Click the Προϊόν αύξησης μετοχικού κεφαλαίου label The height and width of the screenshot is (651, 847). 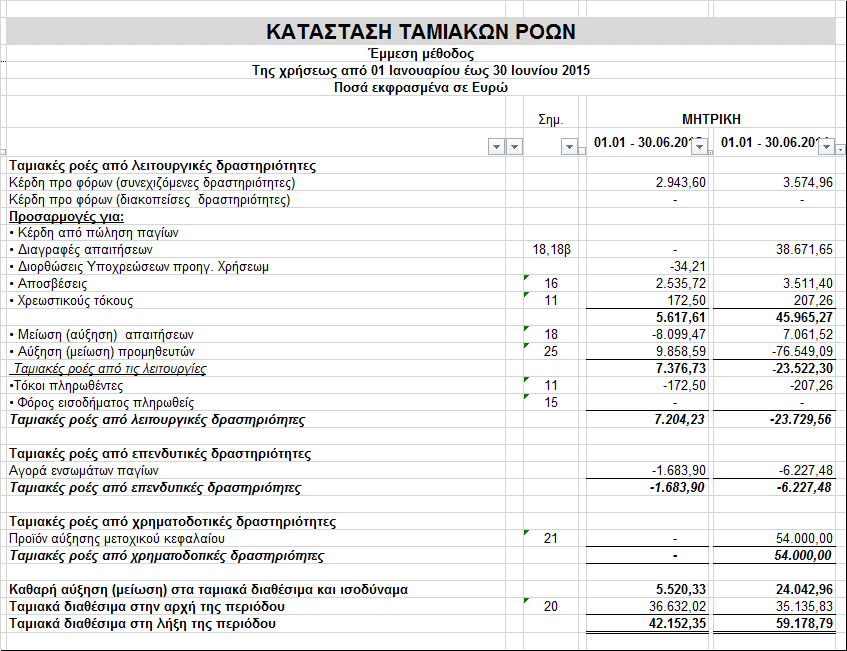[117, 539]
